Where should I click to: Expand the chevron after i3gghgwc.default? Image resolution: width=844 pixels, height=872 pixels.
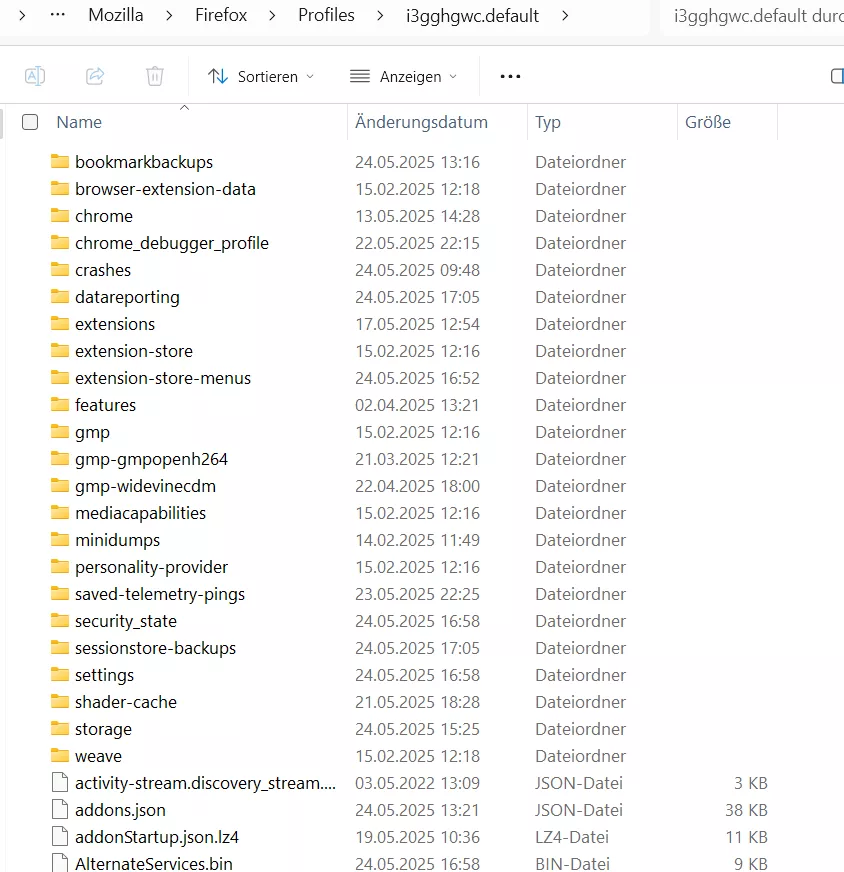(565, 16)
